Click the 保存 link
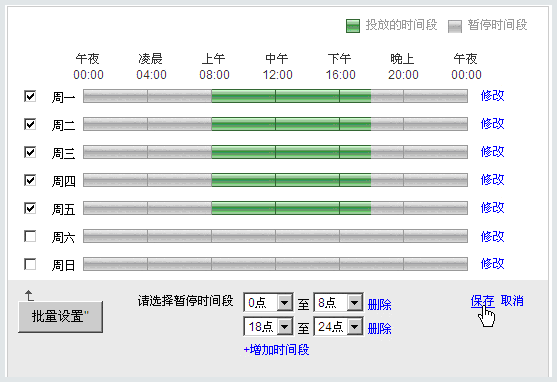The width and height of the screenshot is (557, 382). (483, 301)
